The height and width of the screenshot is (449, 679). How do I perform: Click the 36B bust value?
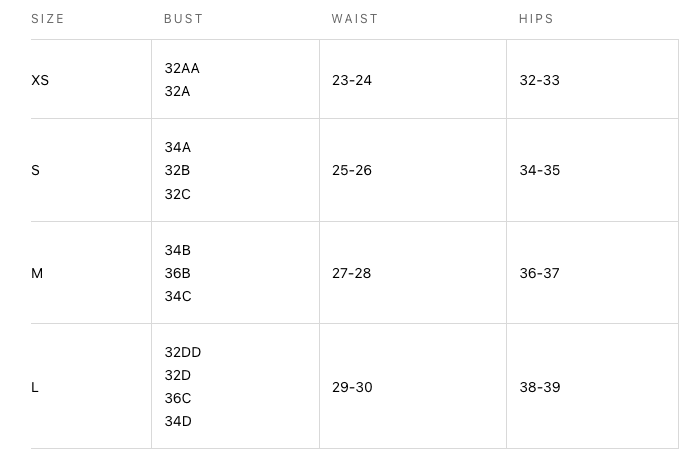(x=178, y=273)
